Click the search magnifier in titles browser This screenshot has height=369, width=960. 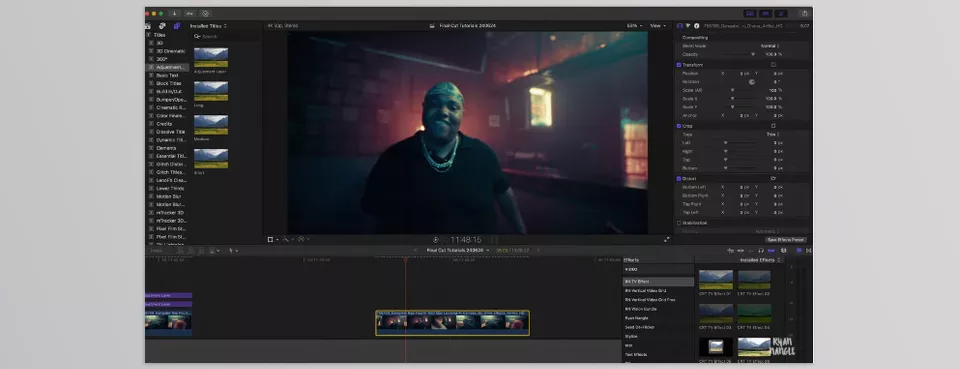tap(198, 37)
